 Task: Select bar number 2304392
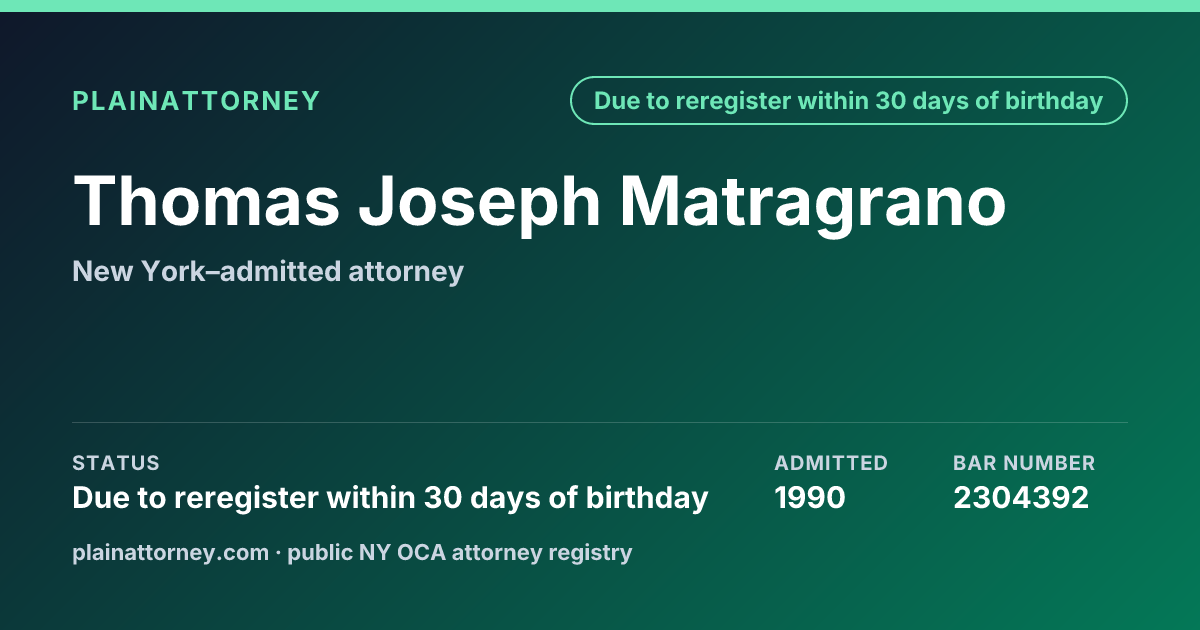1021,497
